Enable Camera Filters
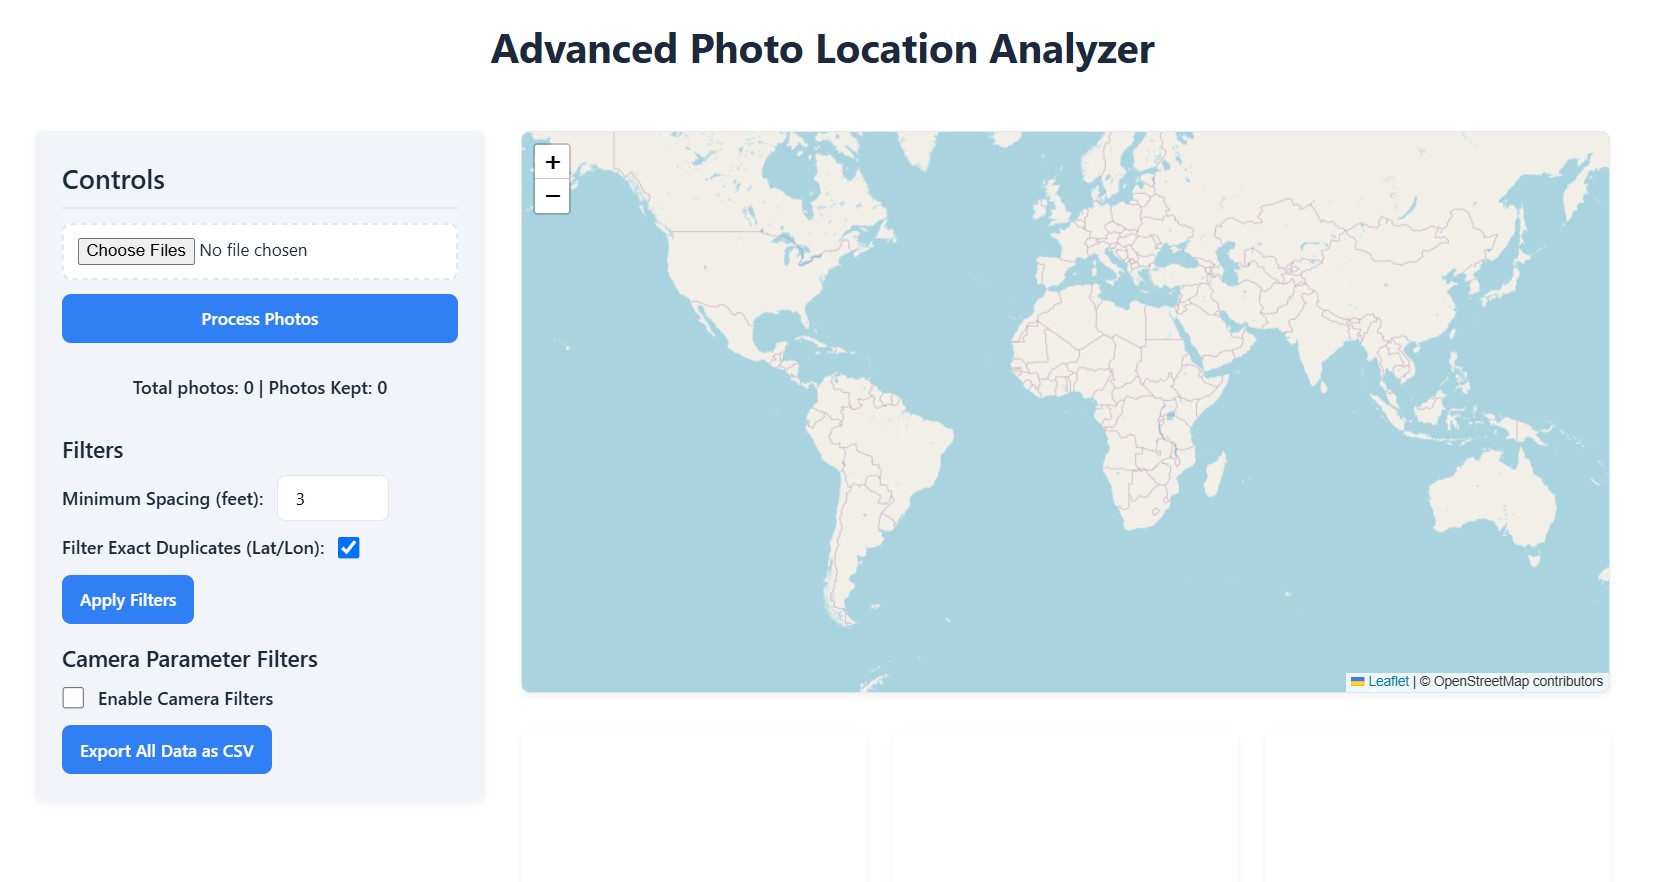The height and width of the screenshot is (882, 1665). tap(72, 697)
